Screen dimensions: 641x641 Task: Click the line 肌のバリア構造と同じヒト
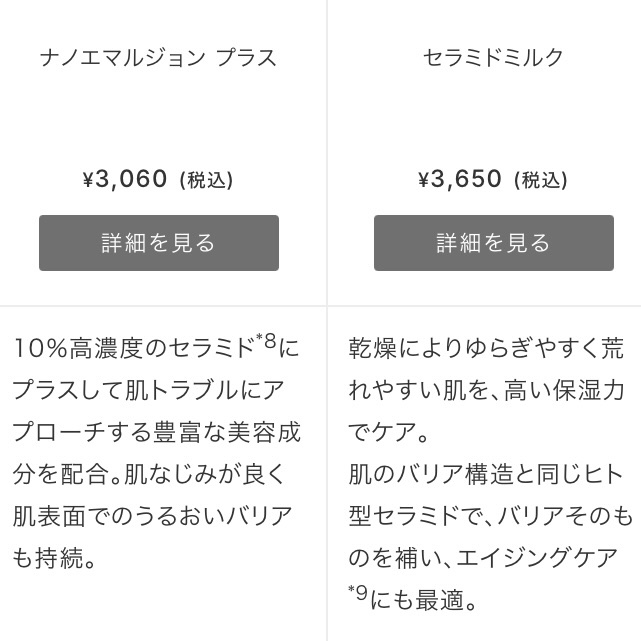tap(486, 474)
